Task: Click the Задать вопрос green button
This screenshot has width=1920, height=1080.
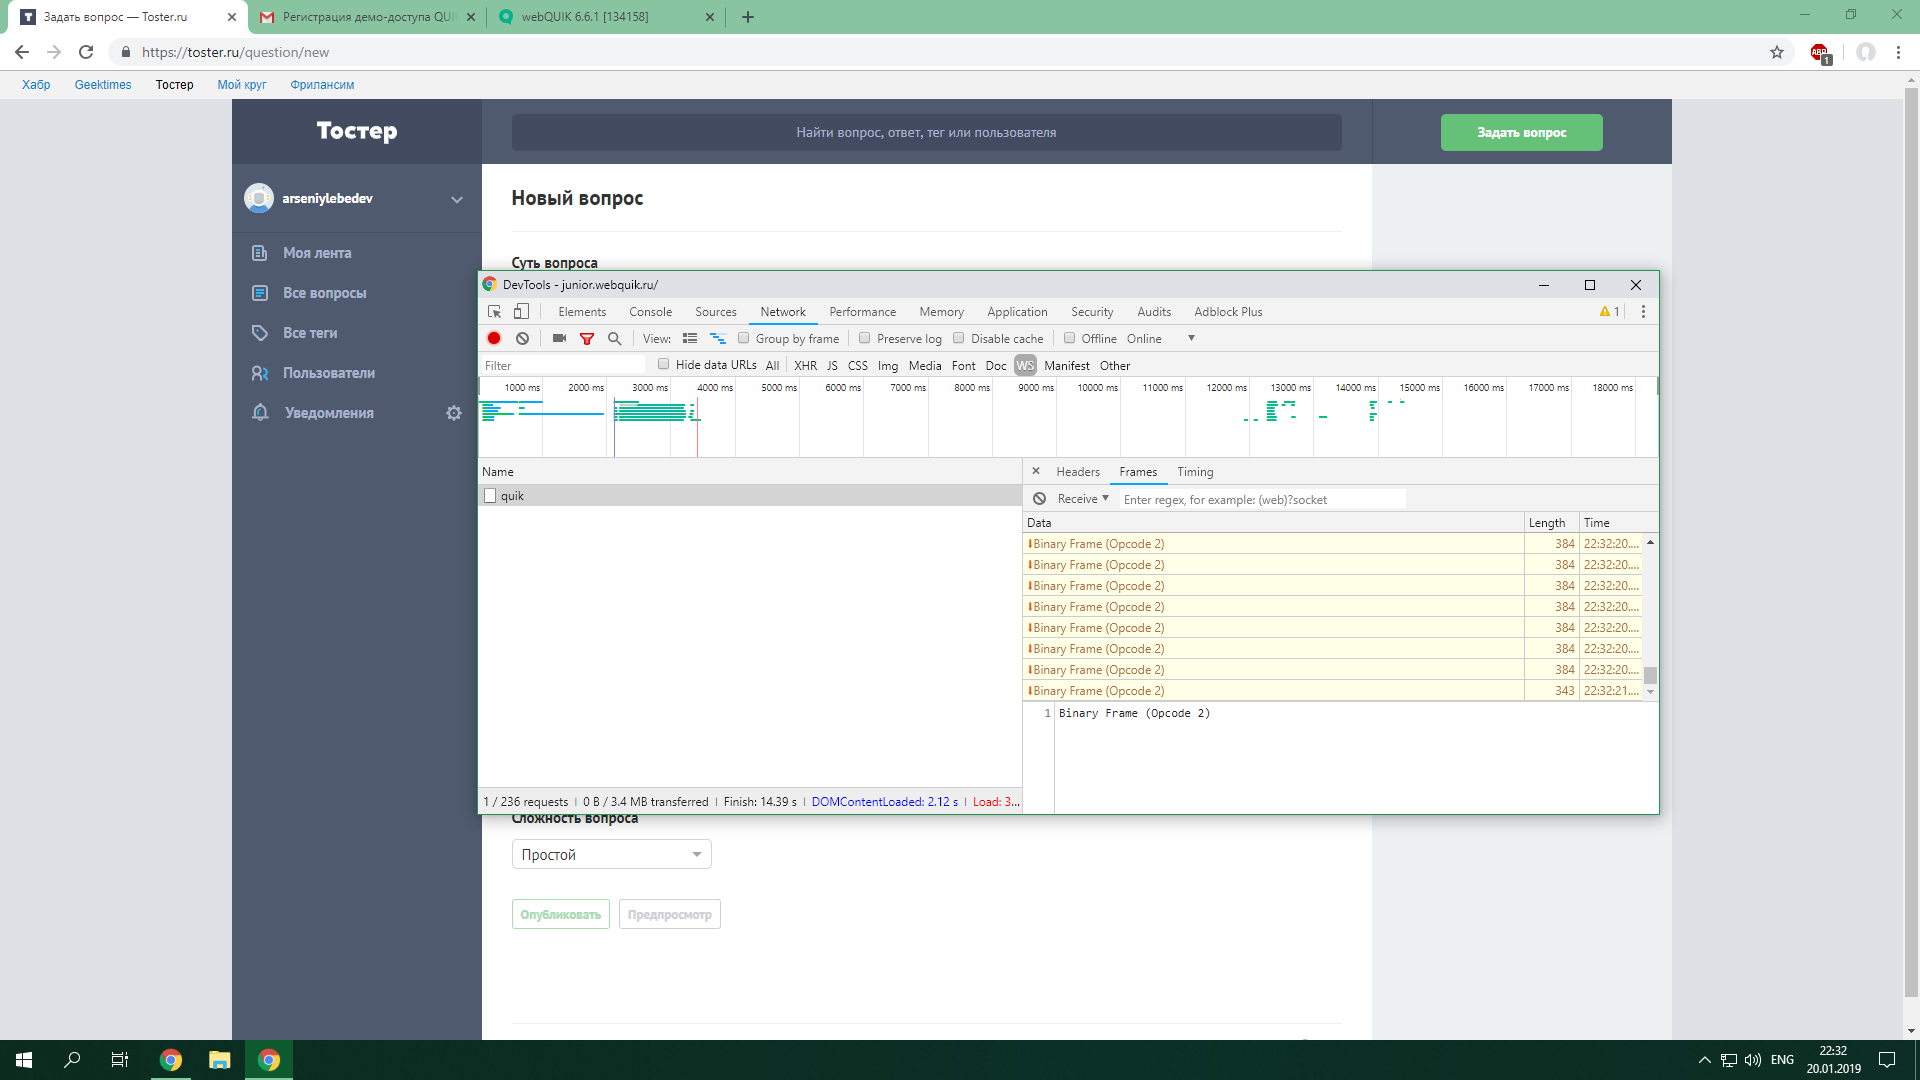Action: click(x=1521, y=132)
